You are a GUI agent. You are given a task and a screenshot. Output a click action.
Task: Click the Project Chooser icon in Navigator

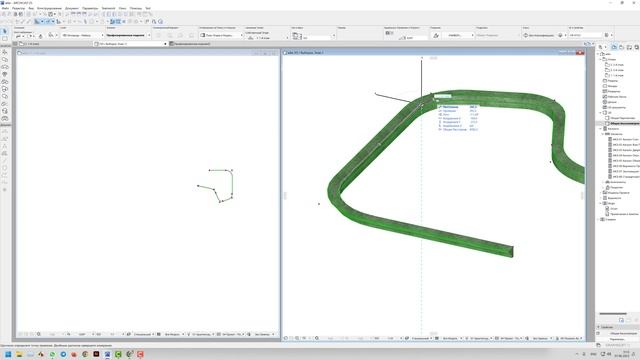coord(601,47)
